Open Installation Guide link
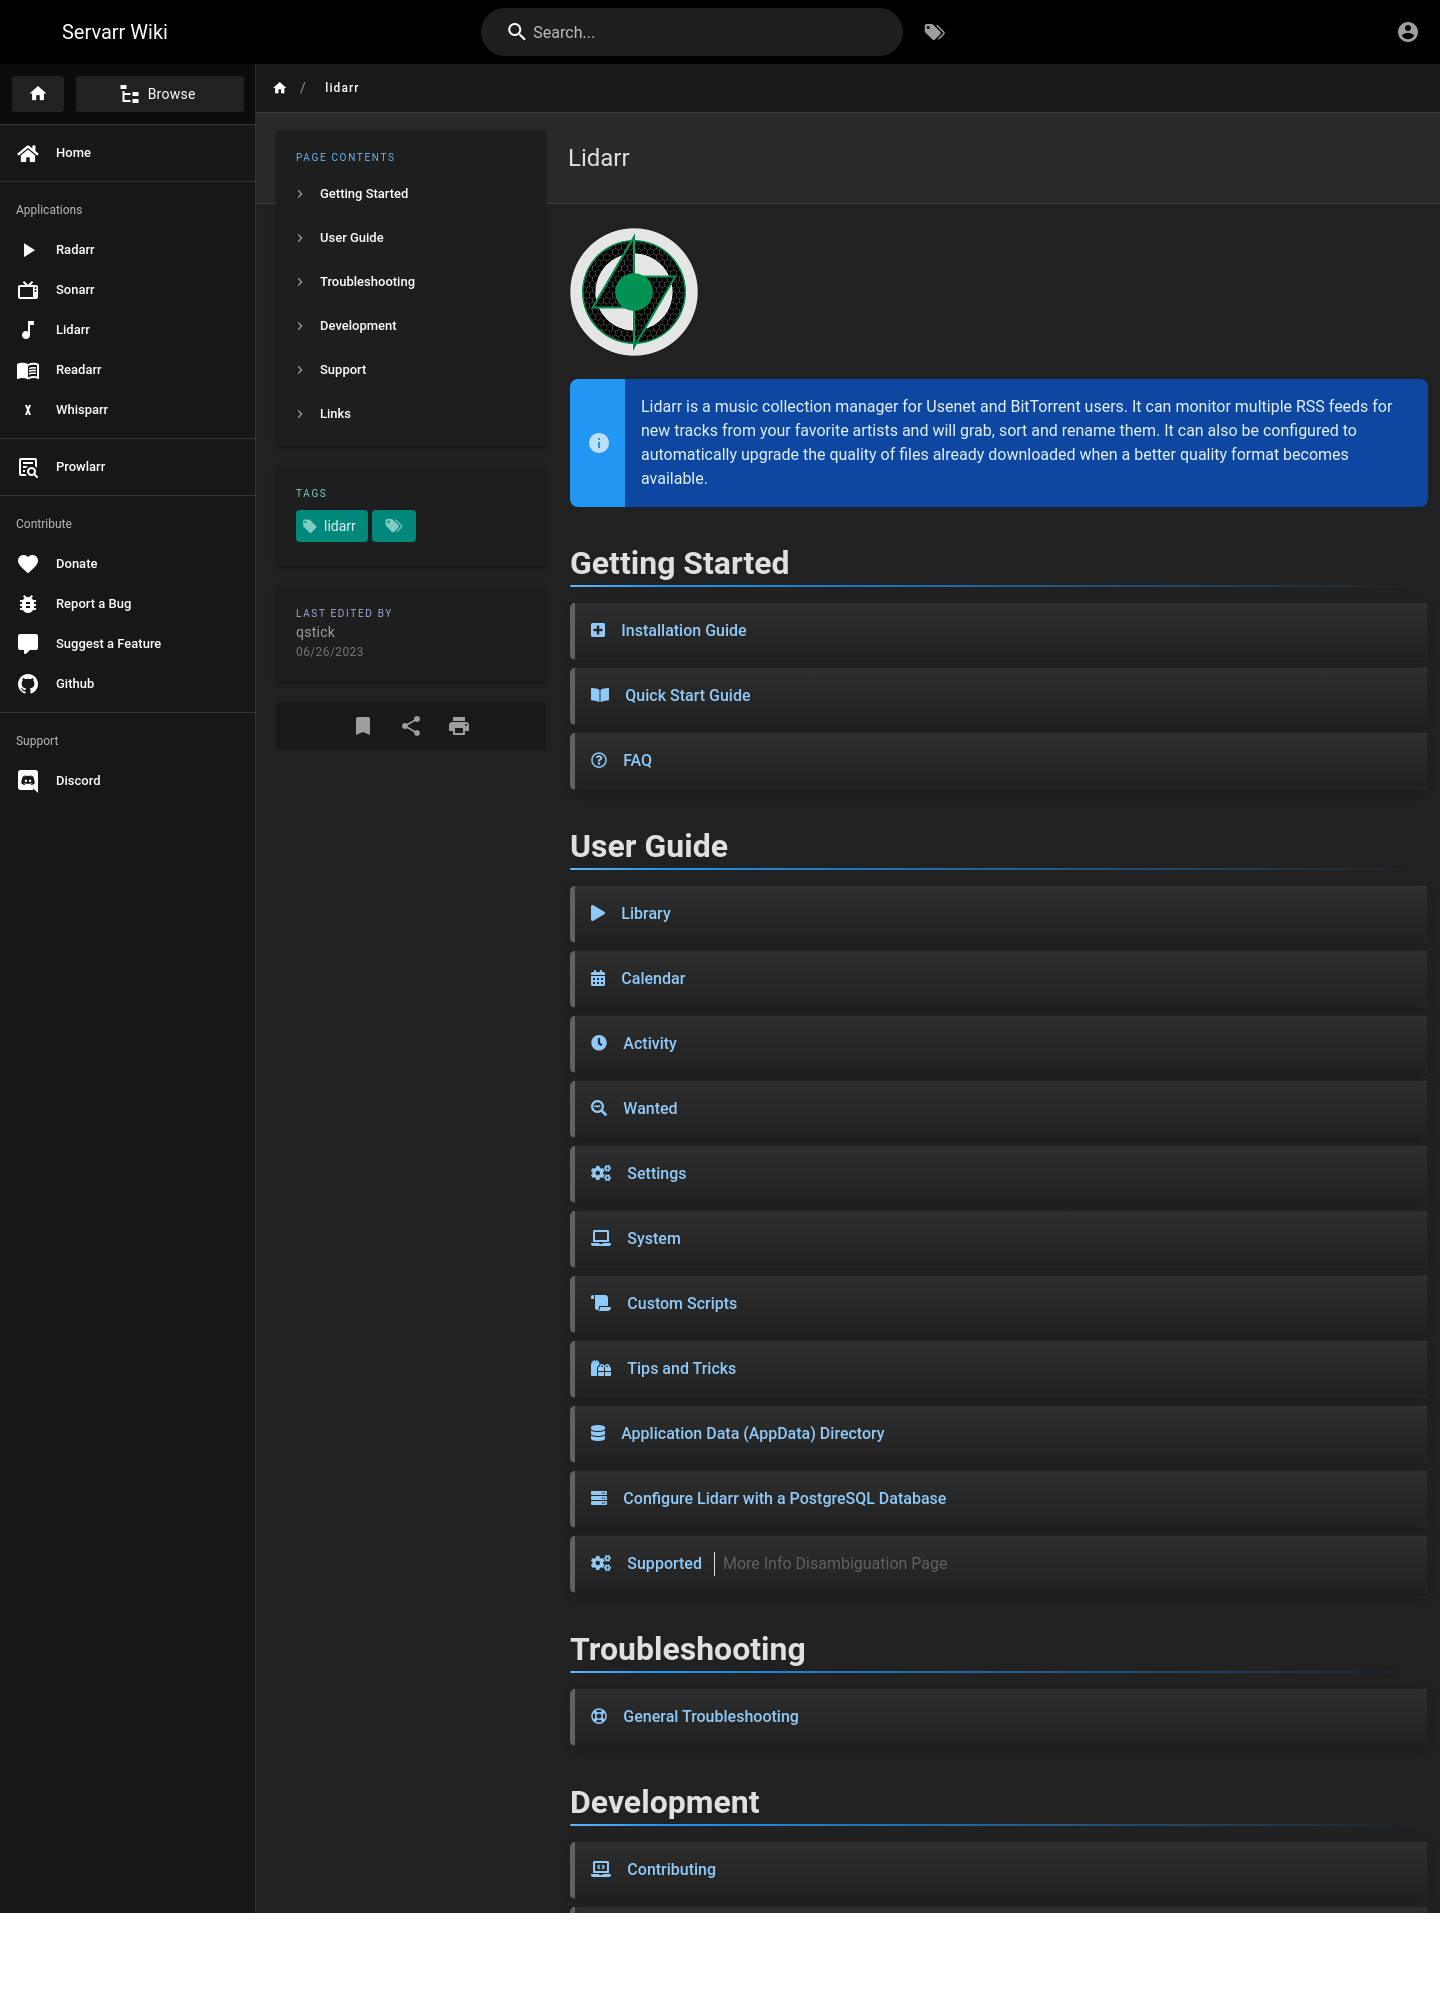This screenshot has height=2000, width=1440. (683, 631)
